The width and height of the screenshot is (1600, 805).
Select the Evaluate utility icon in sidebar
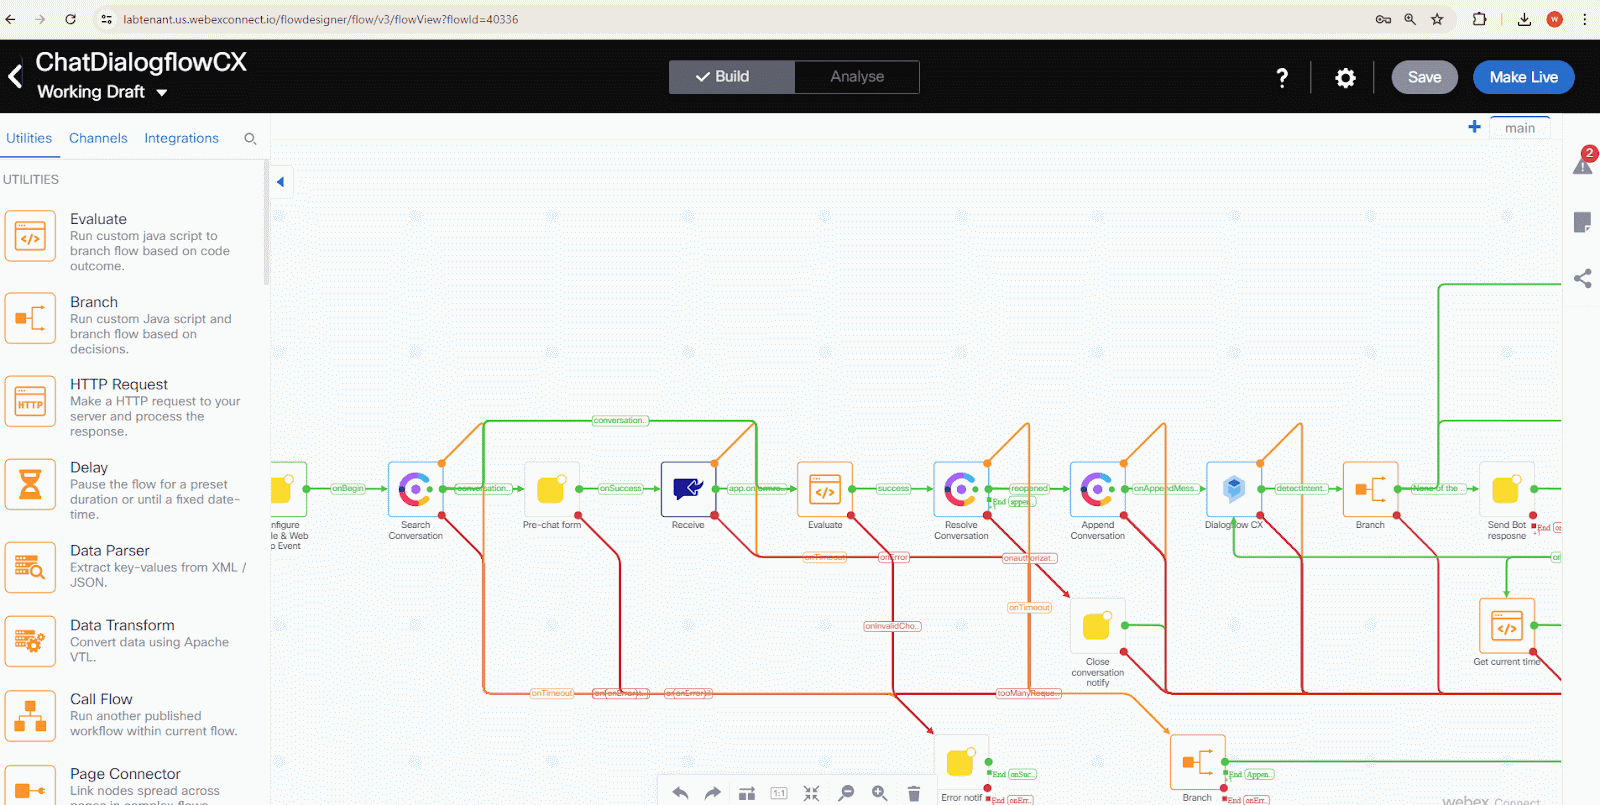[30, 236]
